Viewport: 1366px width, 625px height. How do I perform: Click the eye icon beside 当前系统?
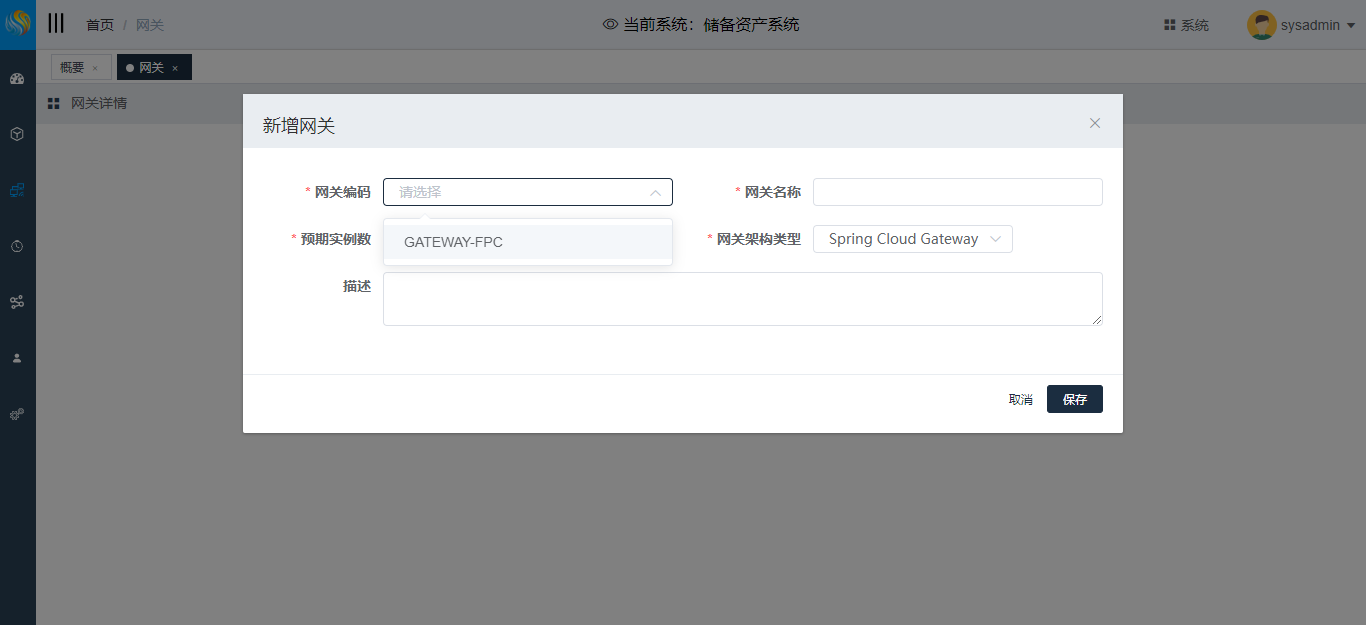610,25
